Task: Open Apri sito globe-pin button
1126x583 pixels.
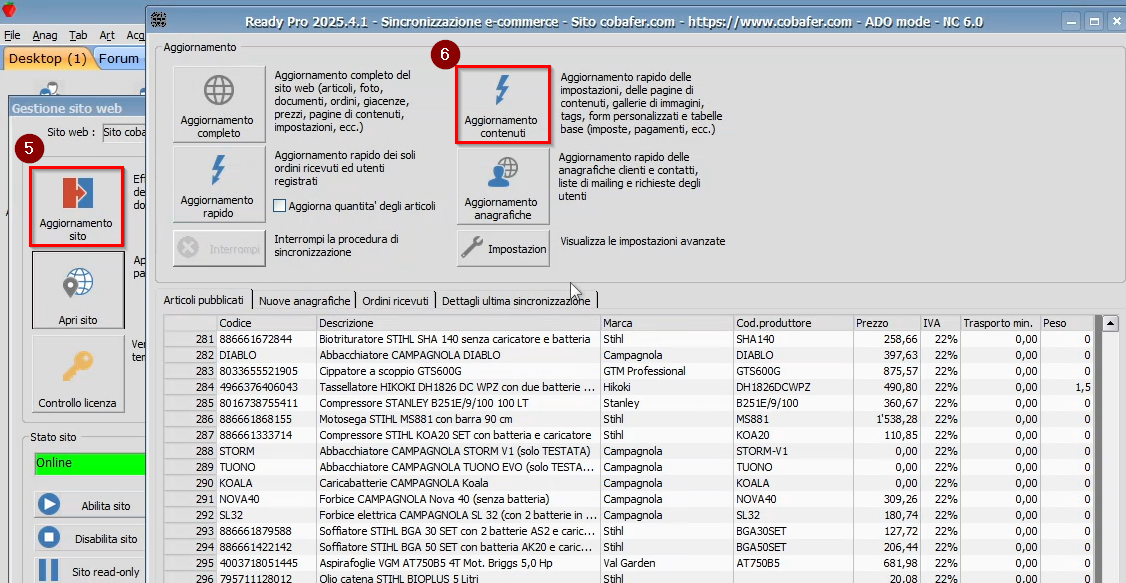Action: click(78, 290)
